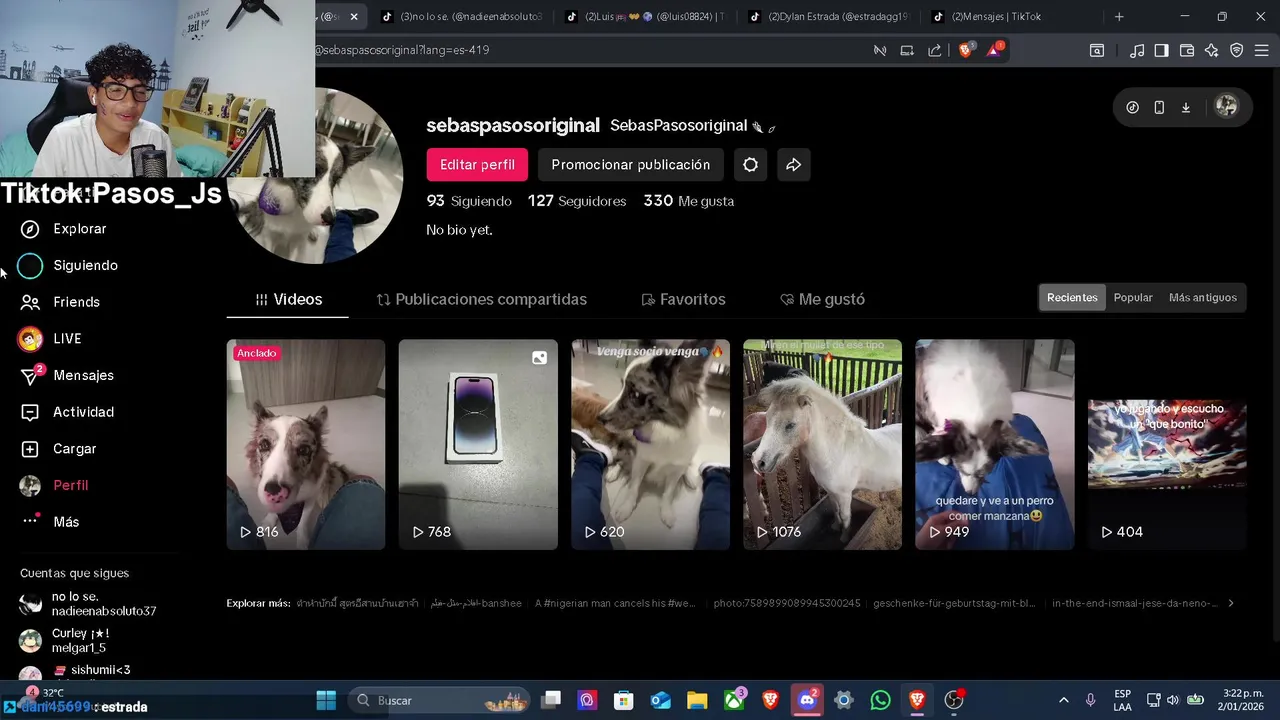The image size is (1280, 720).
Task: Open the LIVE section
Action: pyautogui.click(x=50, y=339)
